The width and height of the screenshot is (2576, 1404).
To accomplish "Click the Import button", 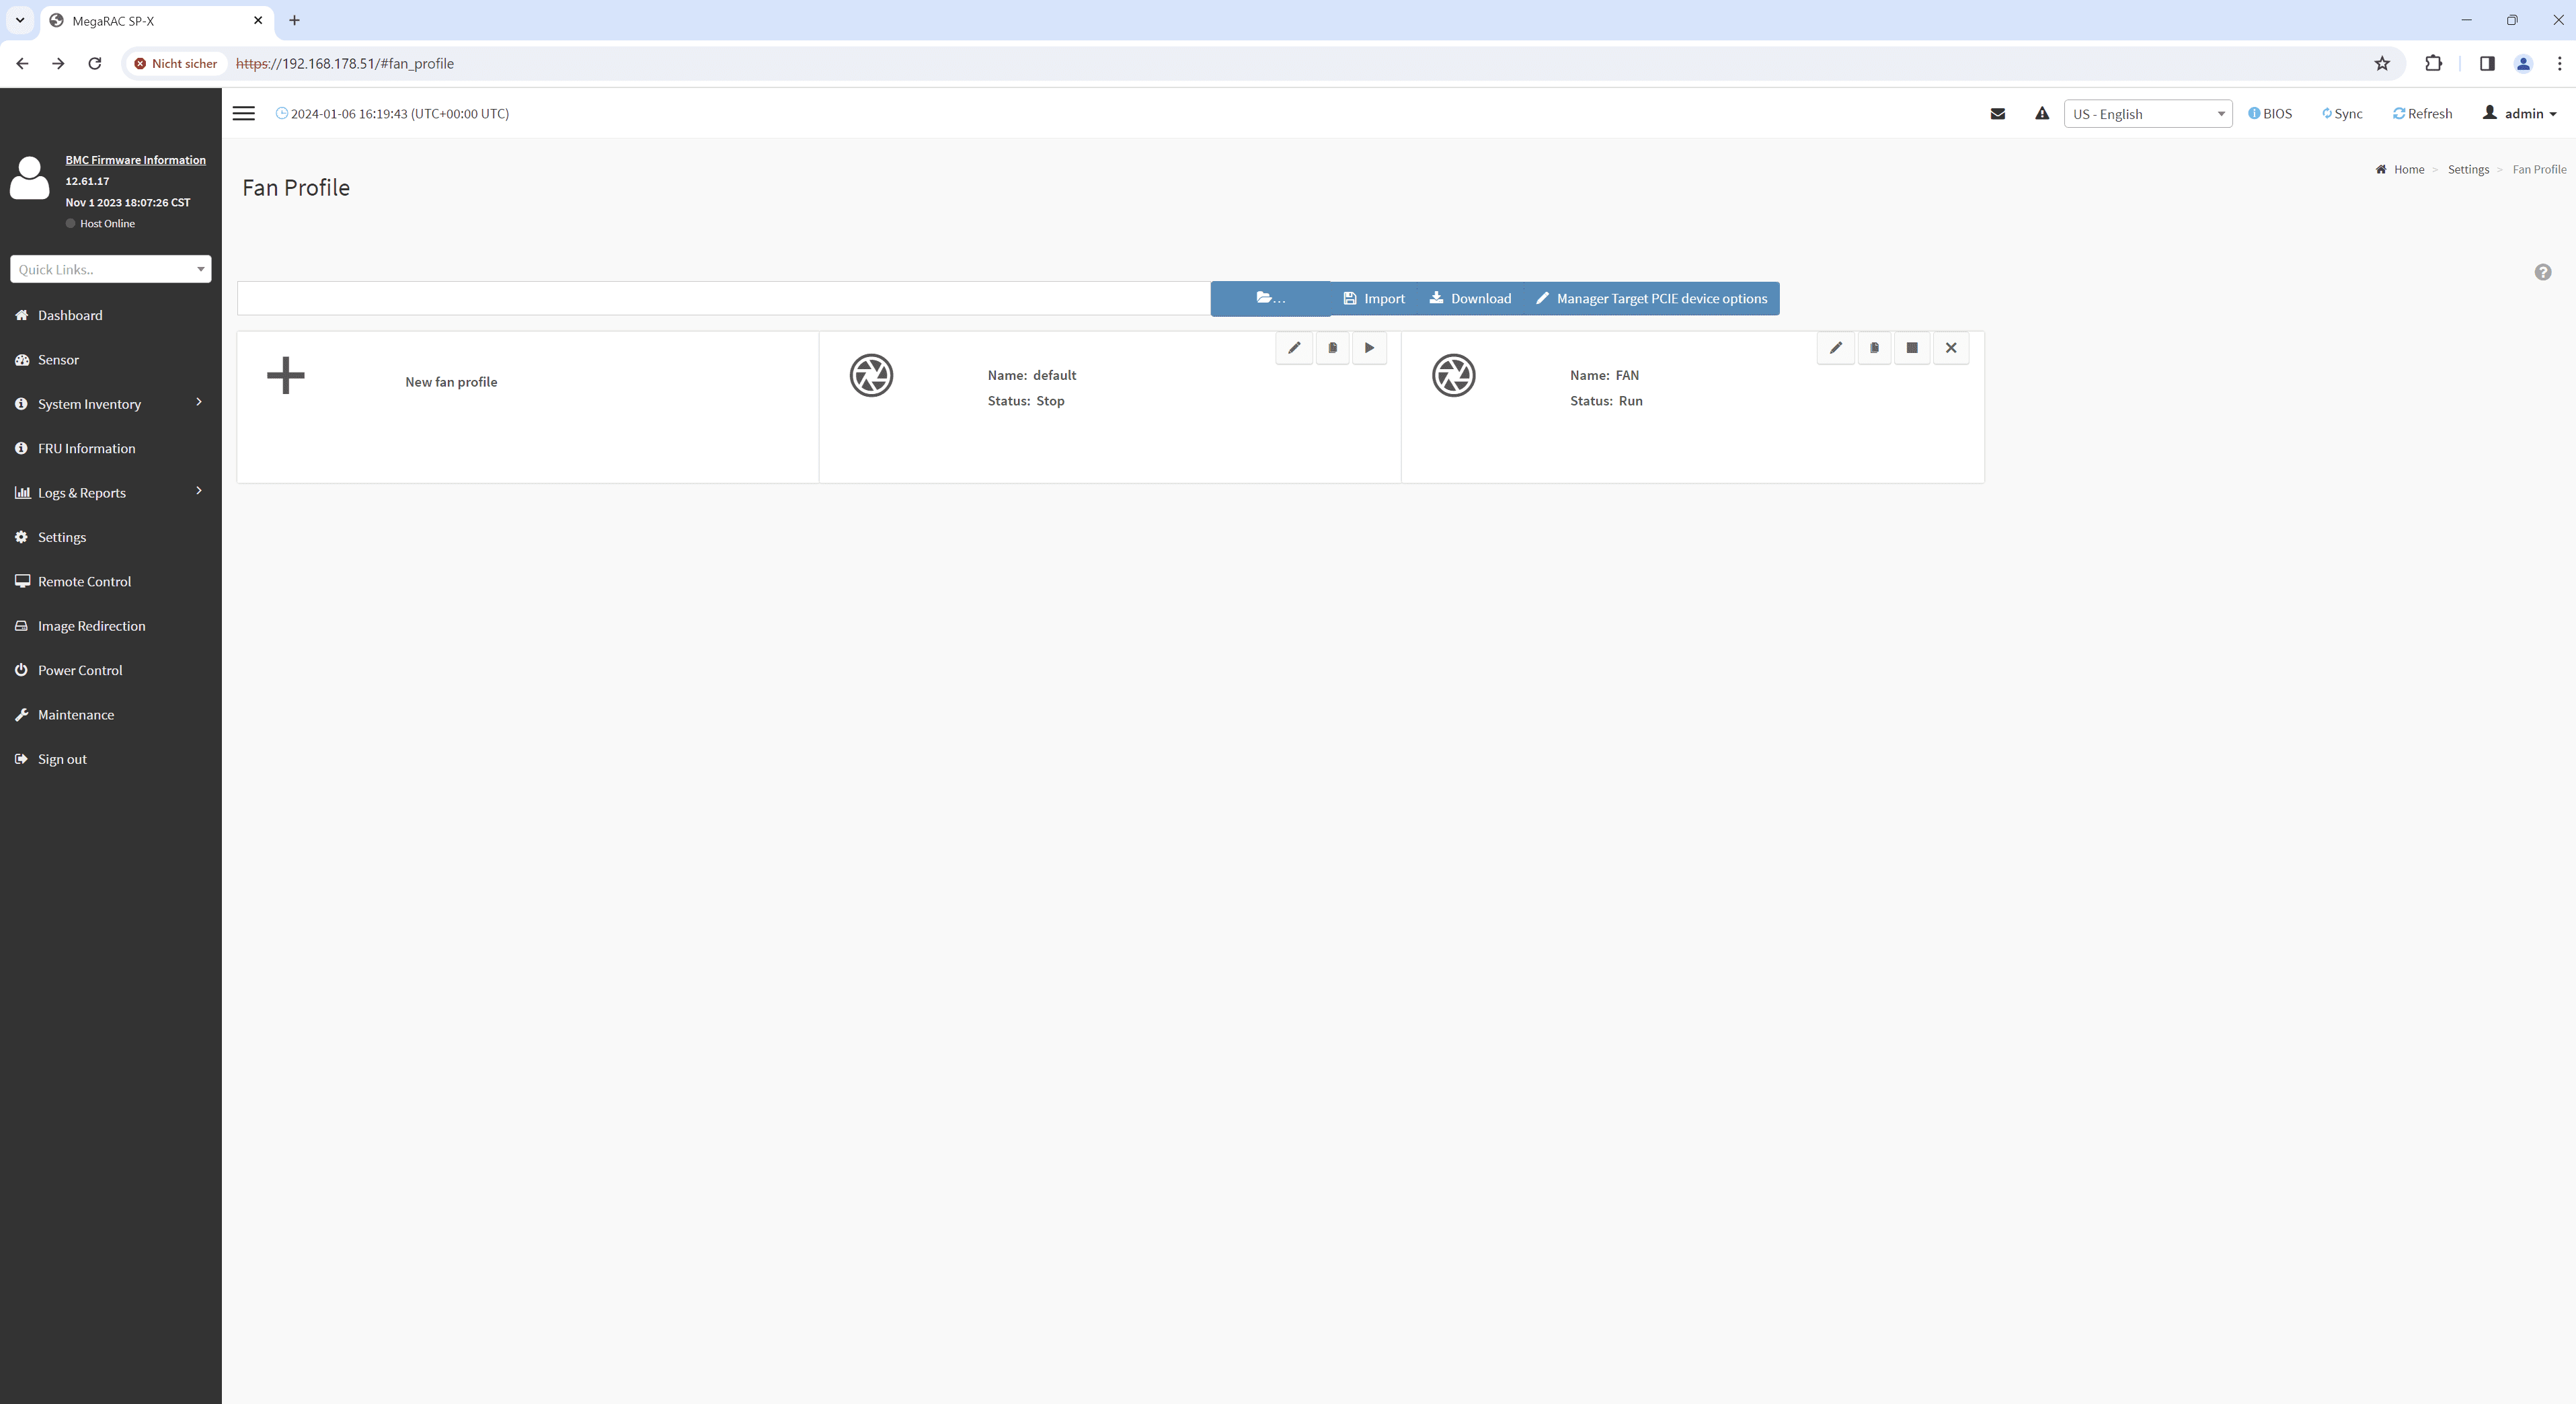I will (x=1374, y=299).
